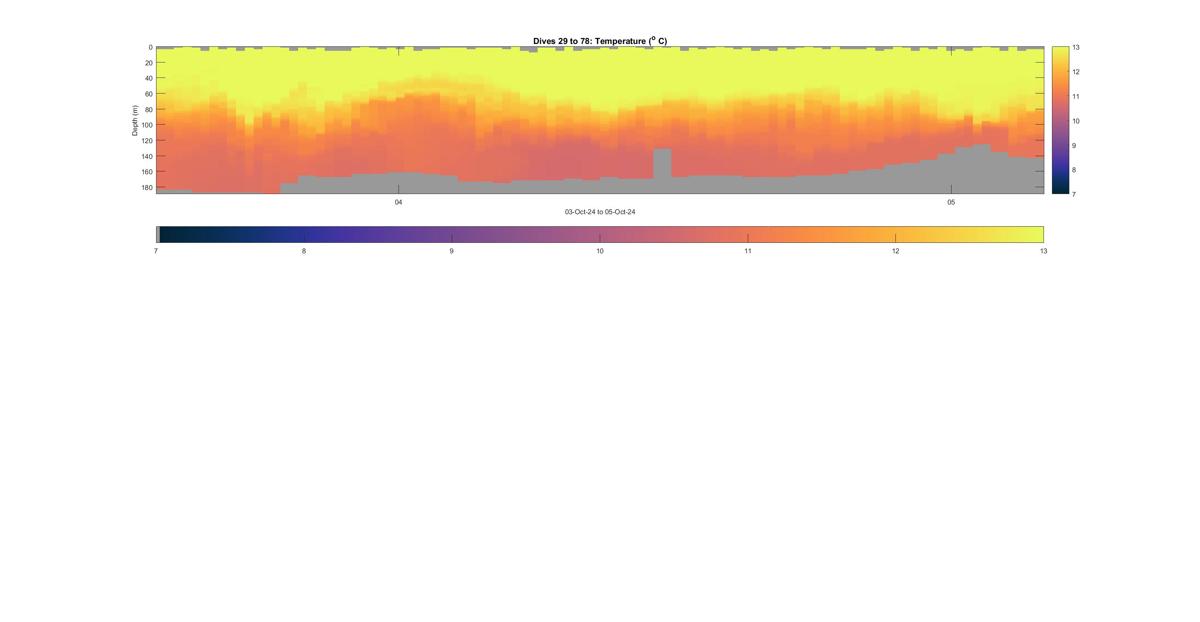The width and height of the screenshot is (1200, 622).
Task: Click vertical colorbar tick label '12'
Action: click(x=1076, y=72)
